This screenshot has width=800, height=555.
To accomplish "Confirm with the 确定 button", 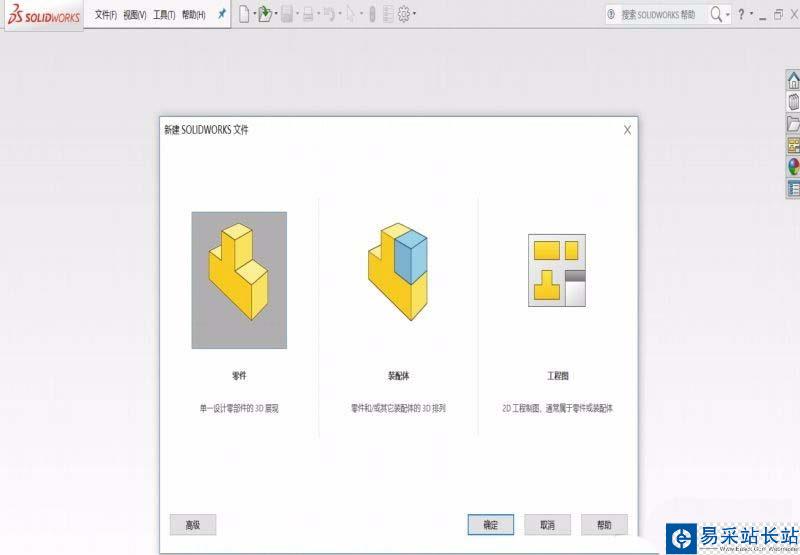I will (491, 525).
